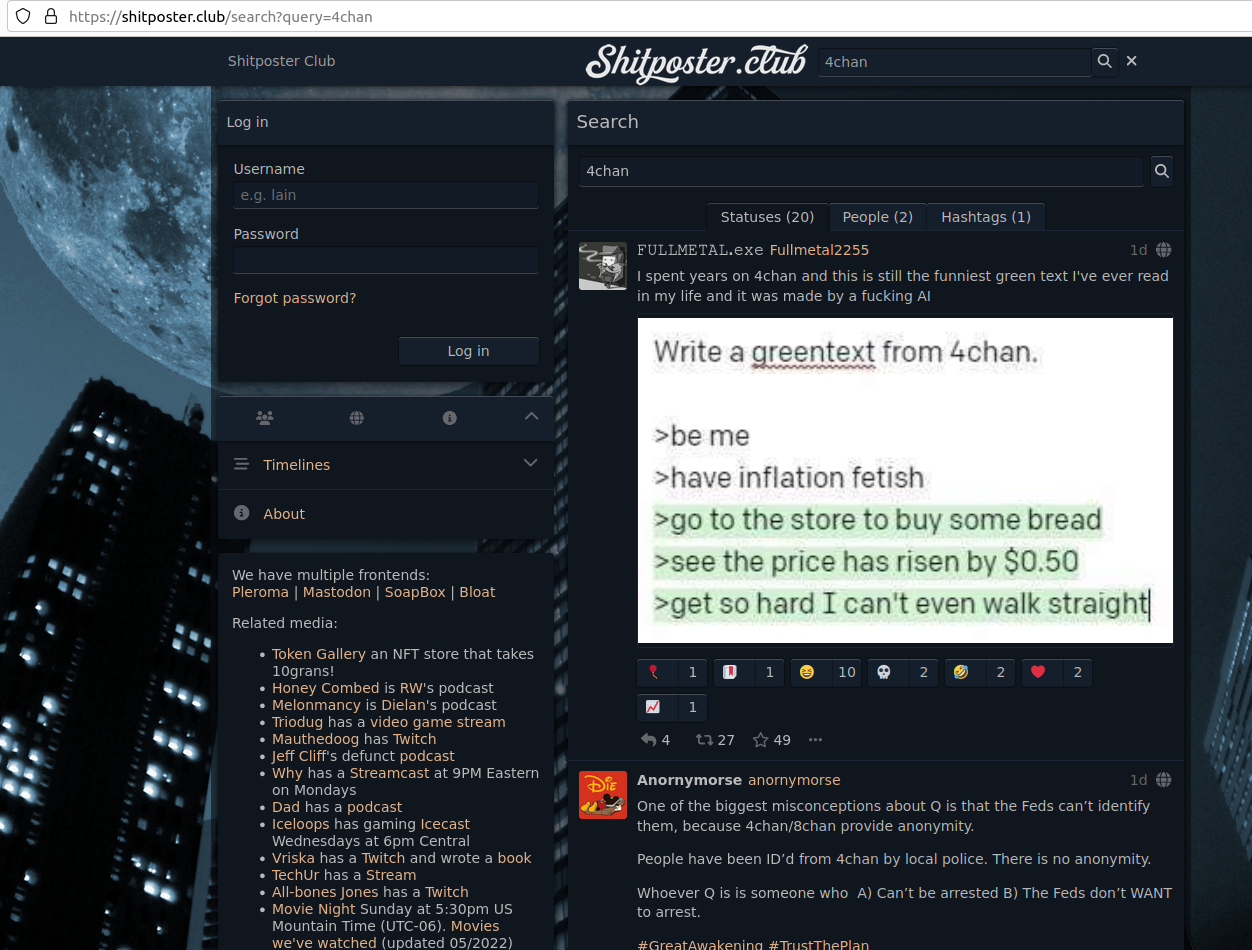Screen dimensions: 1252x950
Task: Open the info icon in navigation panel
Action: [x=450, y=417]
